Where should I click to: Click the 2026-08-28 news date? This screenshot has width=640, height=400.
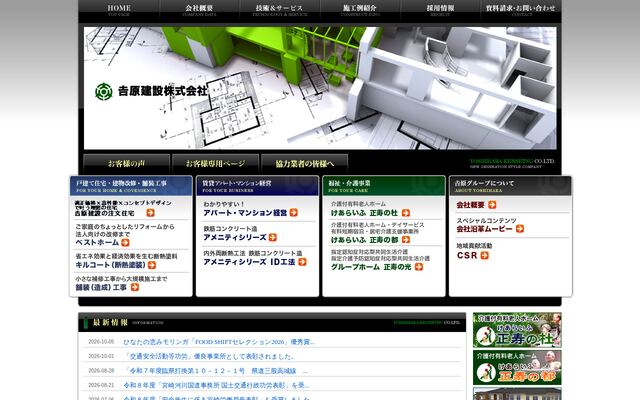click(101, 371)
